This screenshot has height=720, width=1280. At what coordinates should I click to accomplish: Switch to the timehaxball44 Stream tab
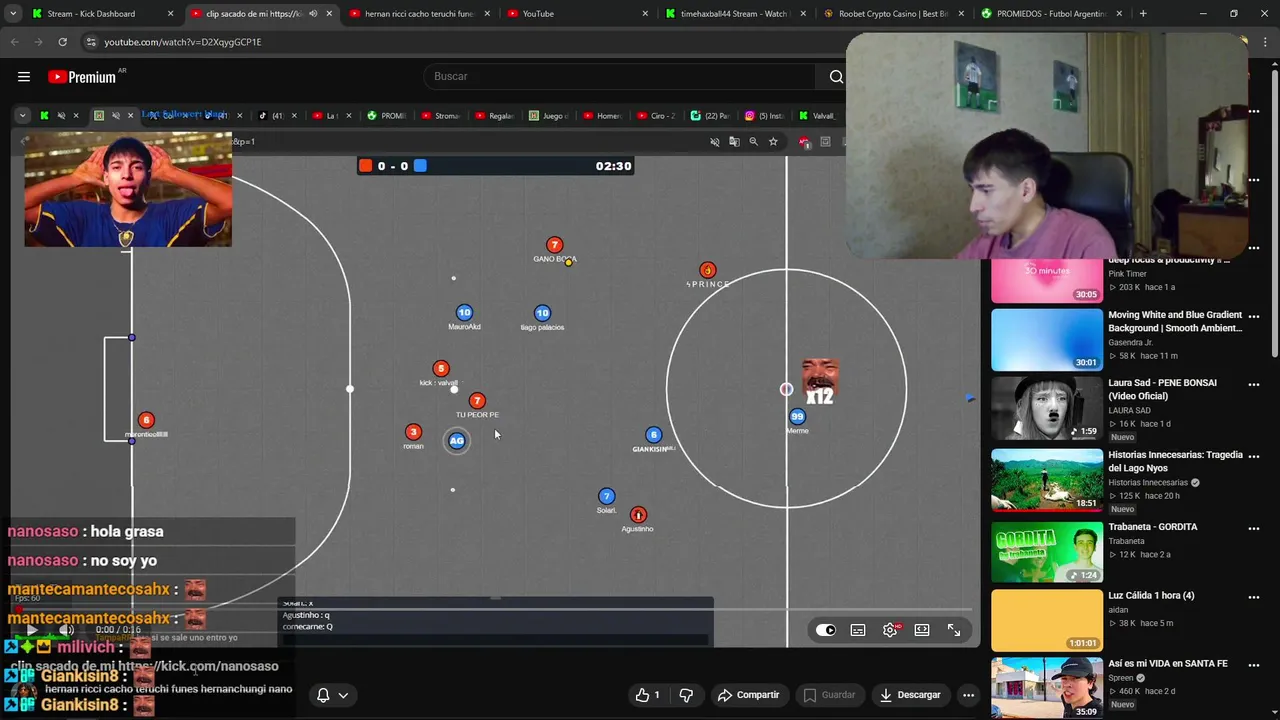(x=736, y=14)
